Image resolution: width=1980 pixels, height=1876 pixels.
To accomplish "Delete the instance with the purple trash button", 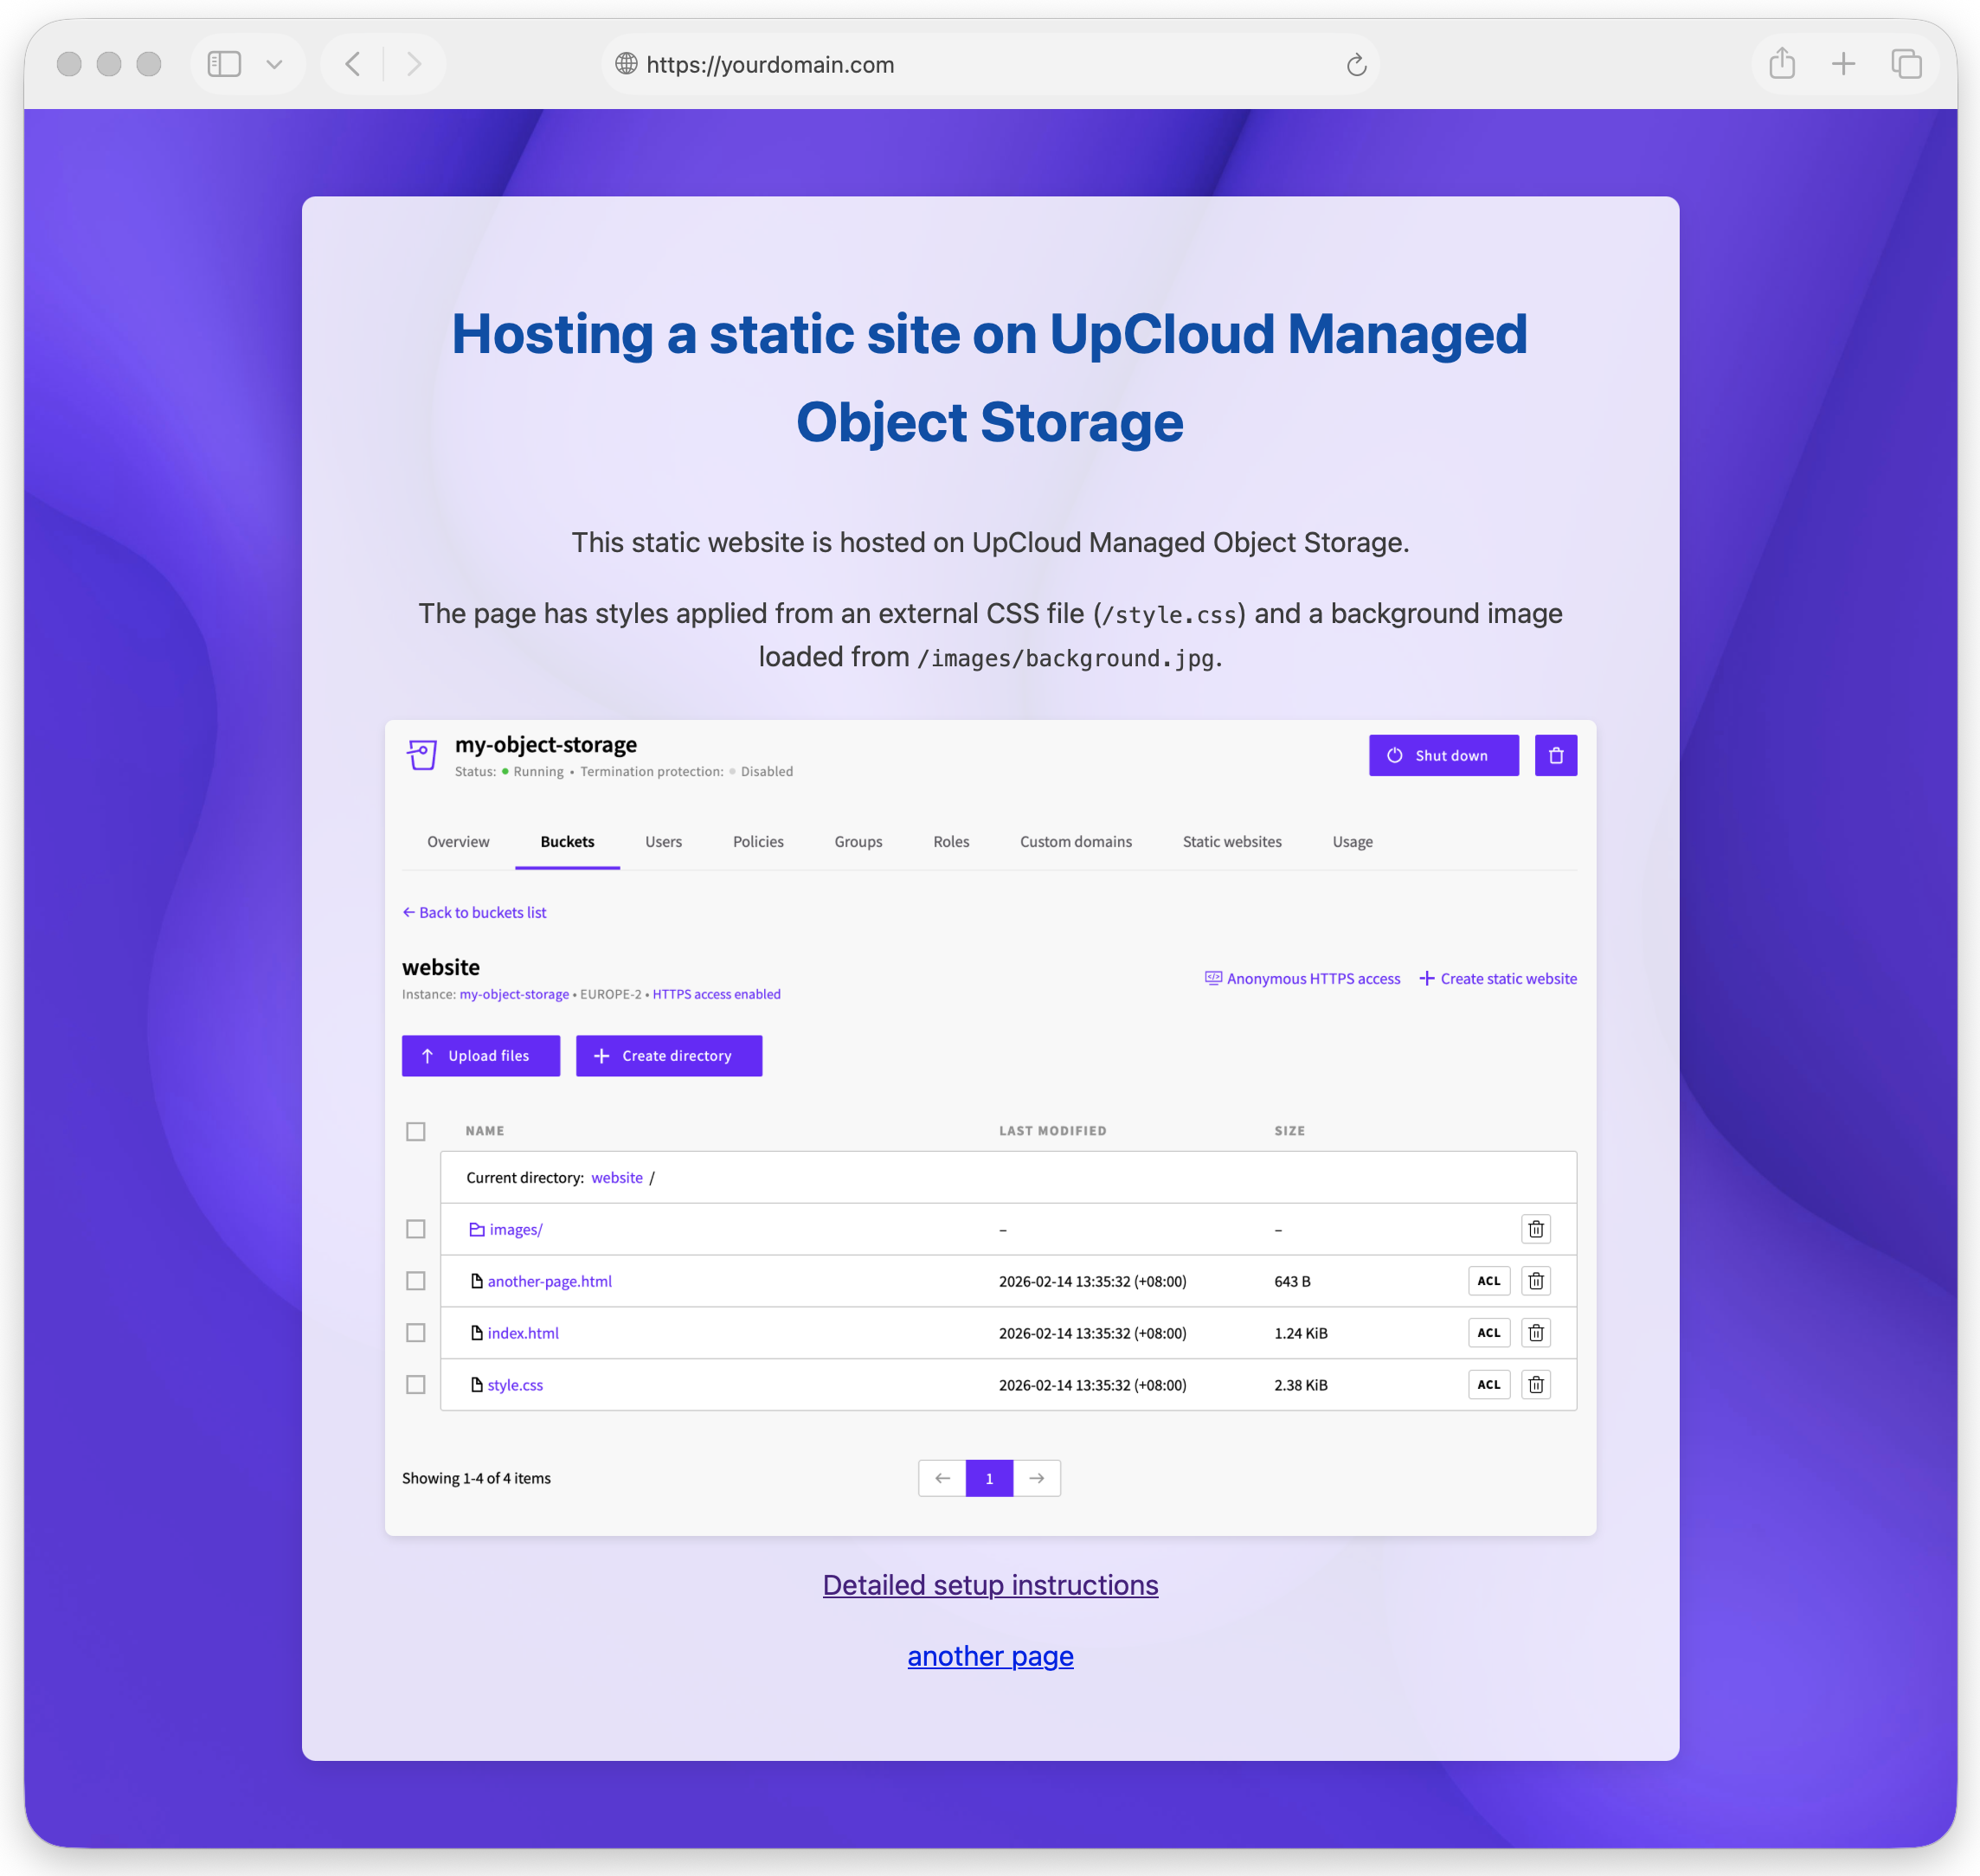I will click(x=1555, y=755).
